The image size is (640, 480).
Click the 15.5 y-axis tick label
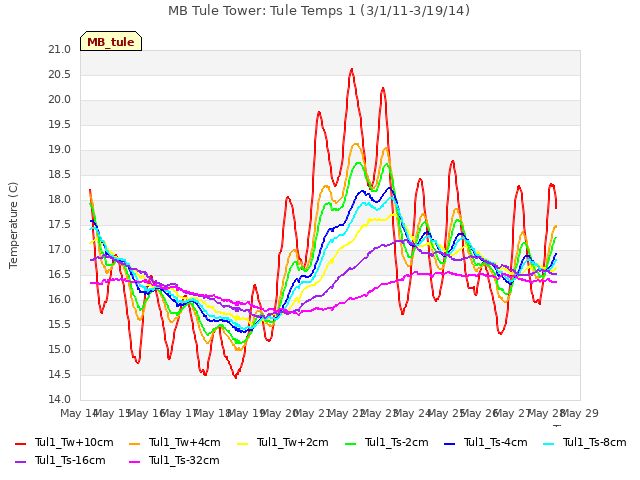[x=60, y=324]
